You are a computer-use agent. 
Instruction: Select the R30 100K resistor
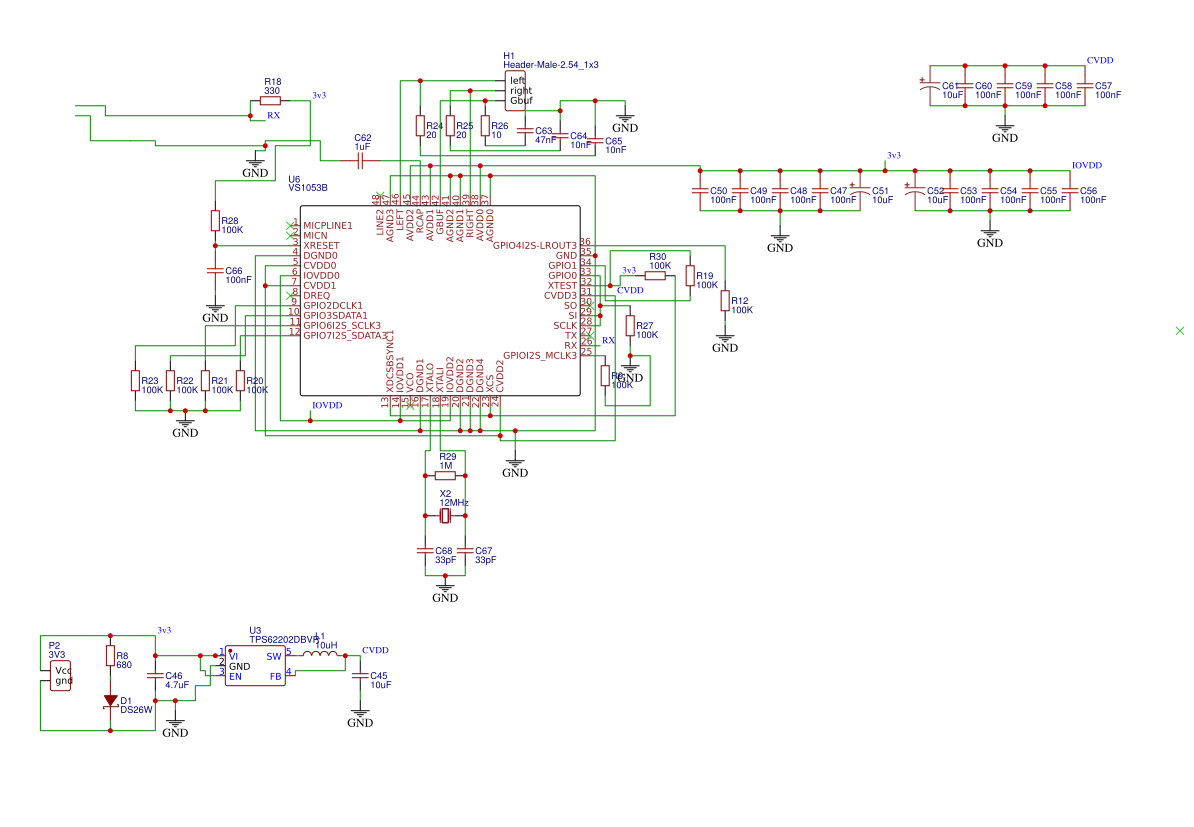click(x=656, y=275)
